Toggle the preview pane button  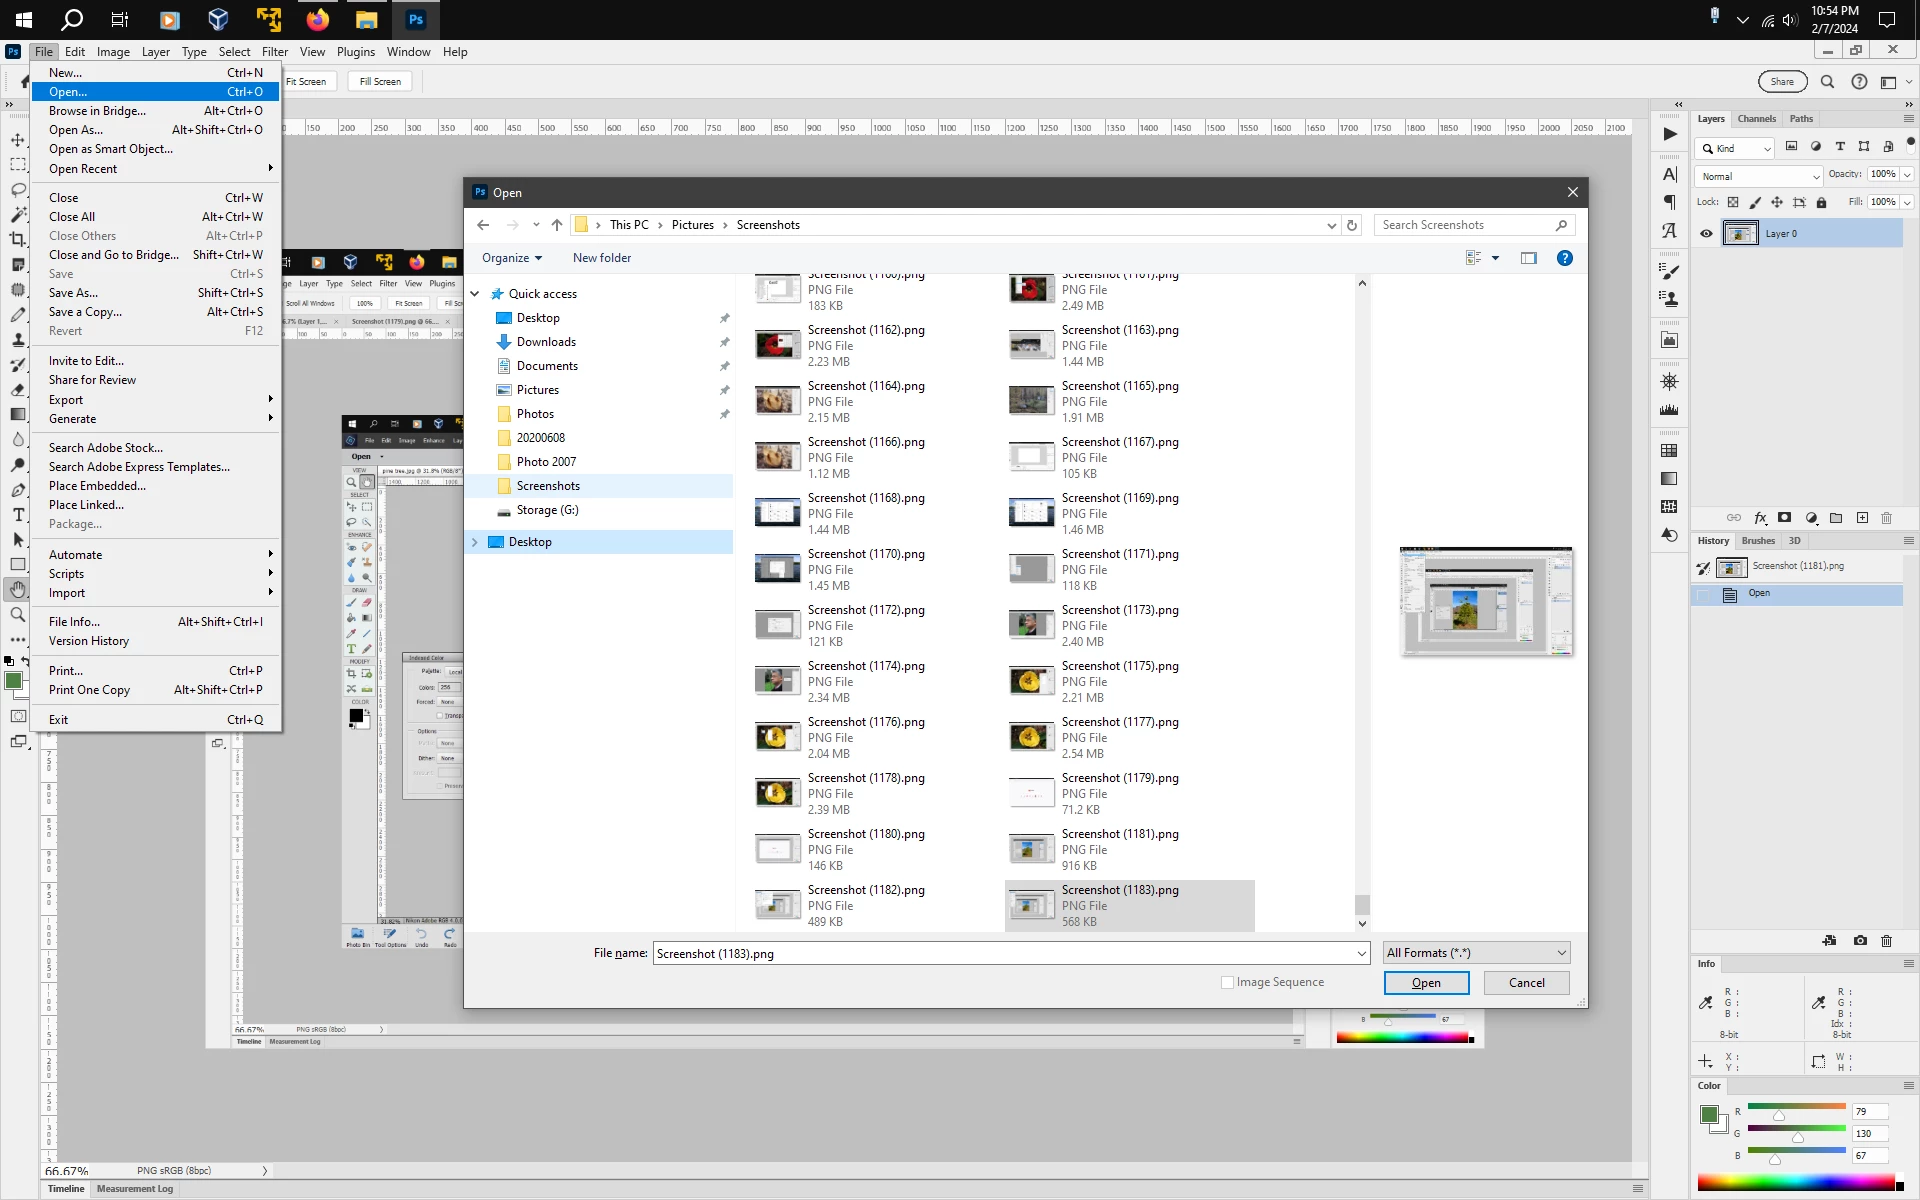[1528, 258]
